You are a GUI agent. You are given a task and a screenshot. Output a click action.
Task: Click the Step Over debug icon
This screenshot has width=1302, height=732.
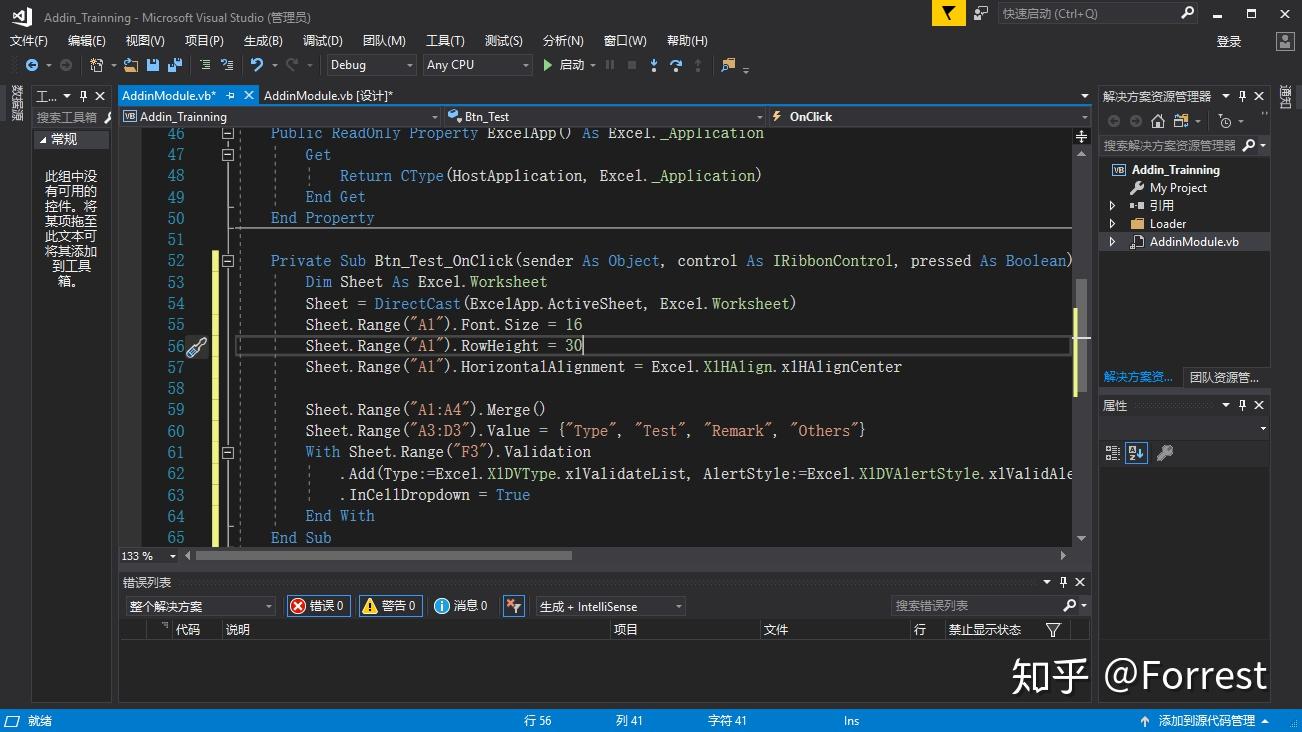676,65
